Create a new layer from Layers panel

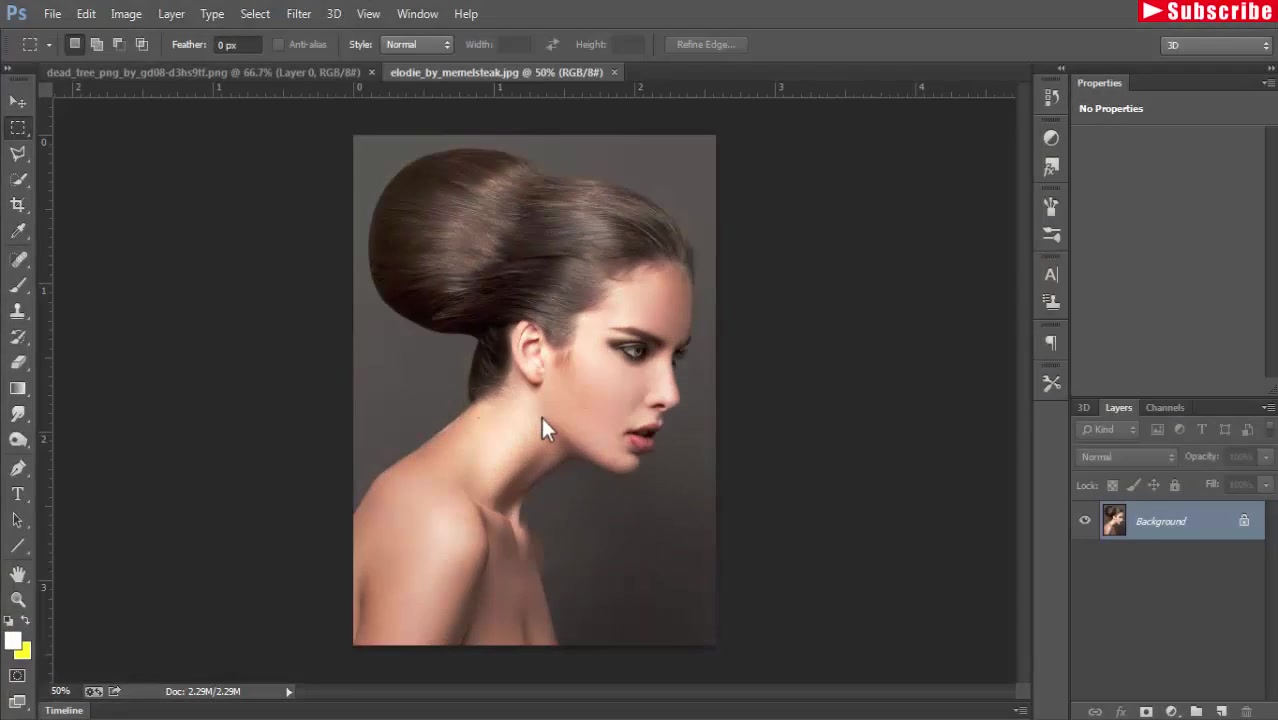click(1221, 712)
